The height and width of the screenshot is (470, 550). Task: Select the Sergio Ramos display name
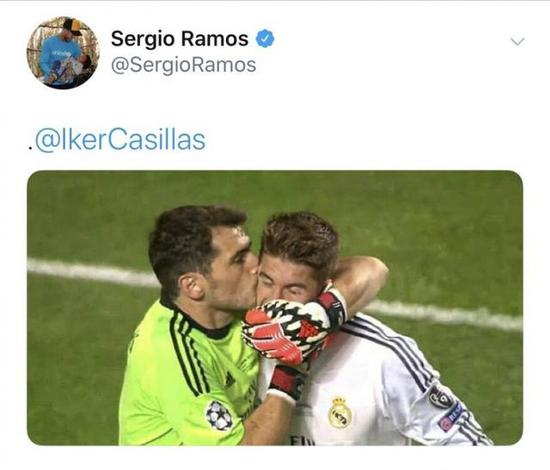pyautogui.click(x=180, y=39)
